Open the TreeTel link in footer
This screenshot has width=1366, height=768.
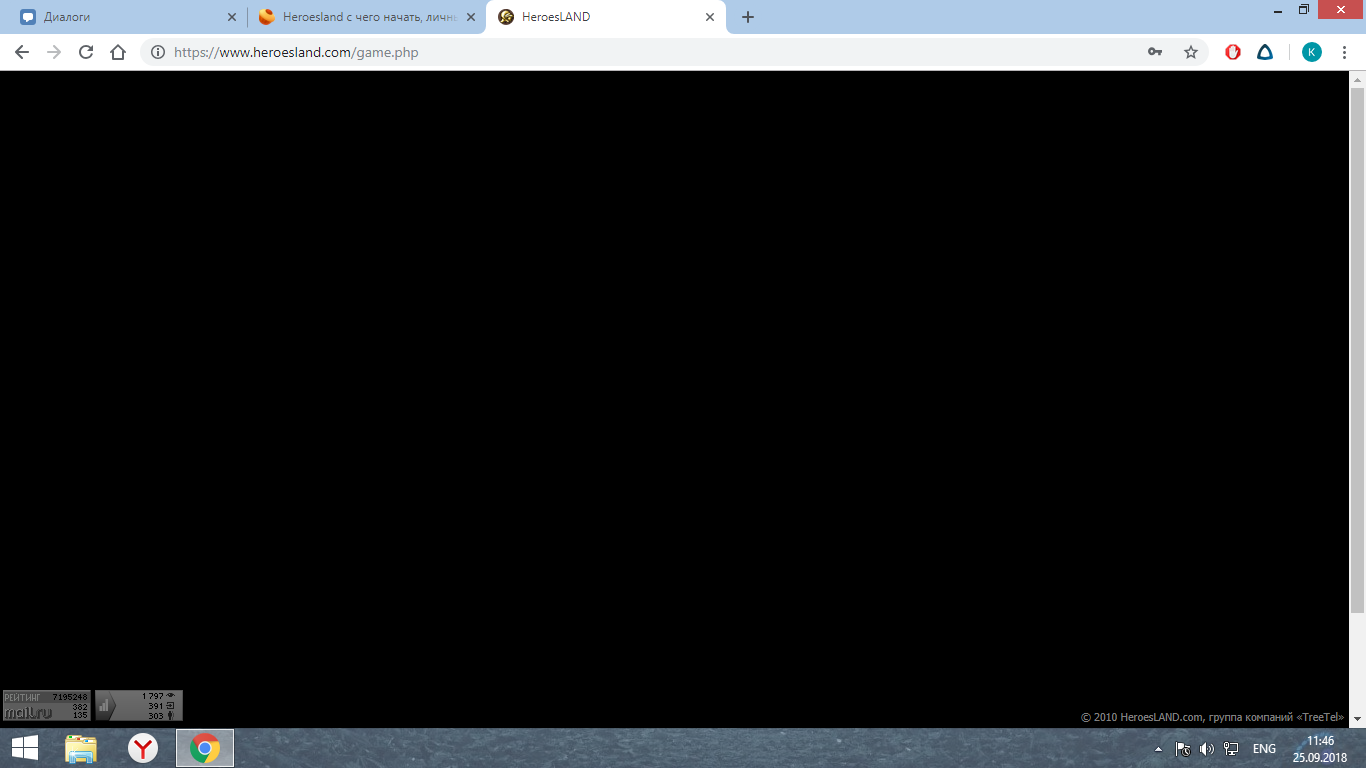pos(1322,717)
